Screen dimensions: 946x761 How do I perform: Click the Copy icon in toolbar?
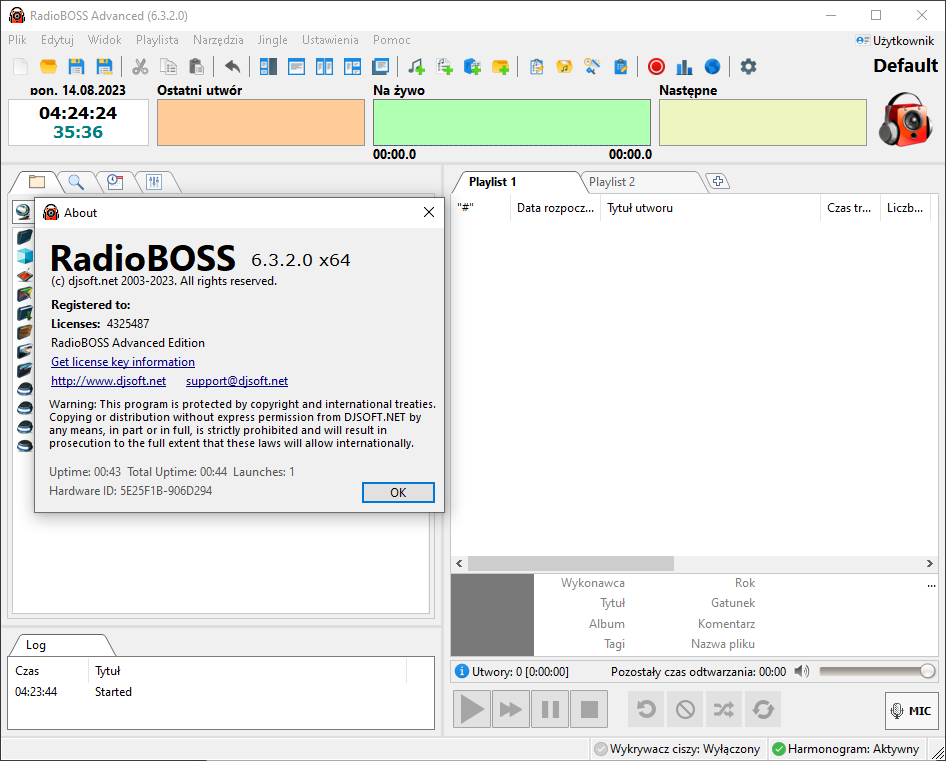coord(168,66)
